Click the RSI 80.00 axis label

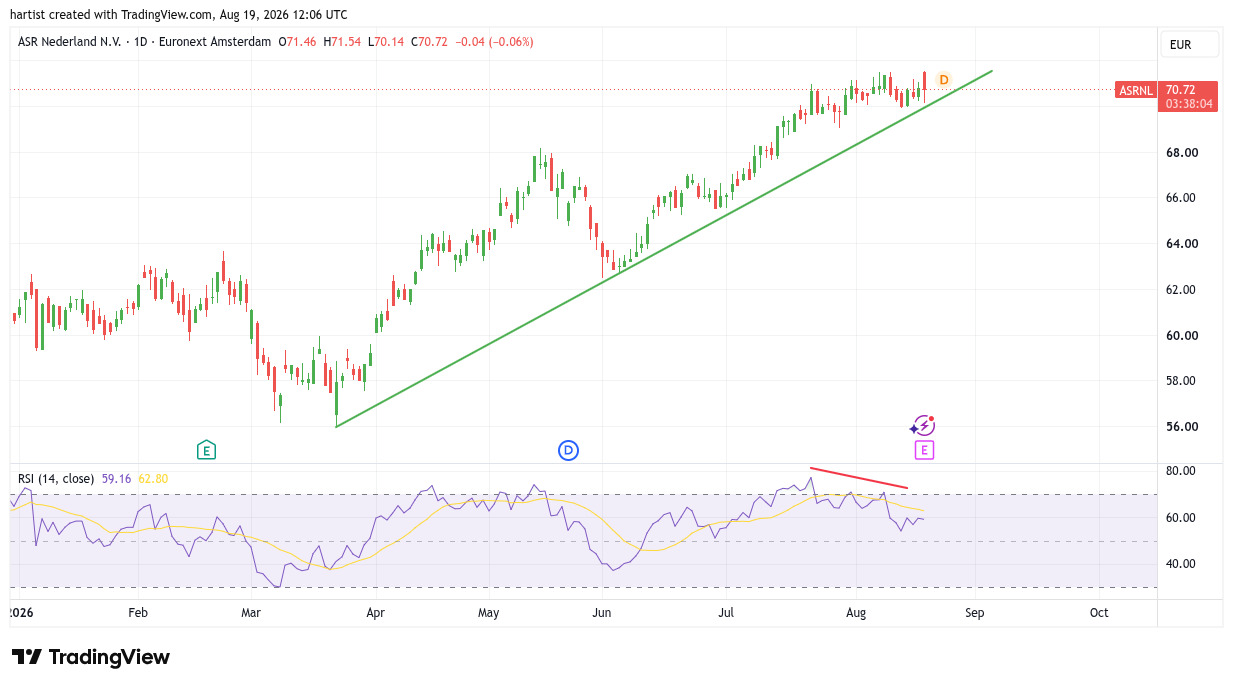pos(1182,471)
